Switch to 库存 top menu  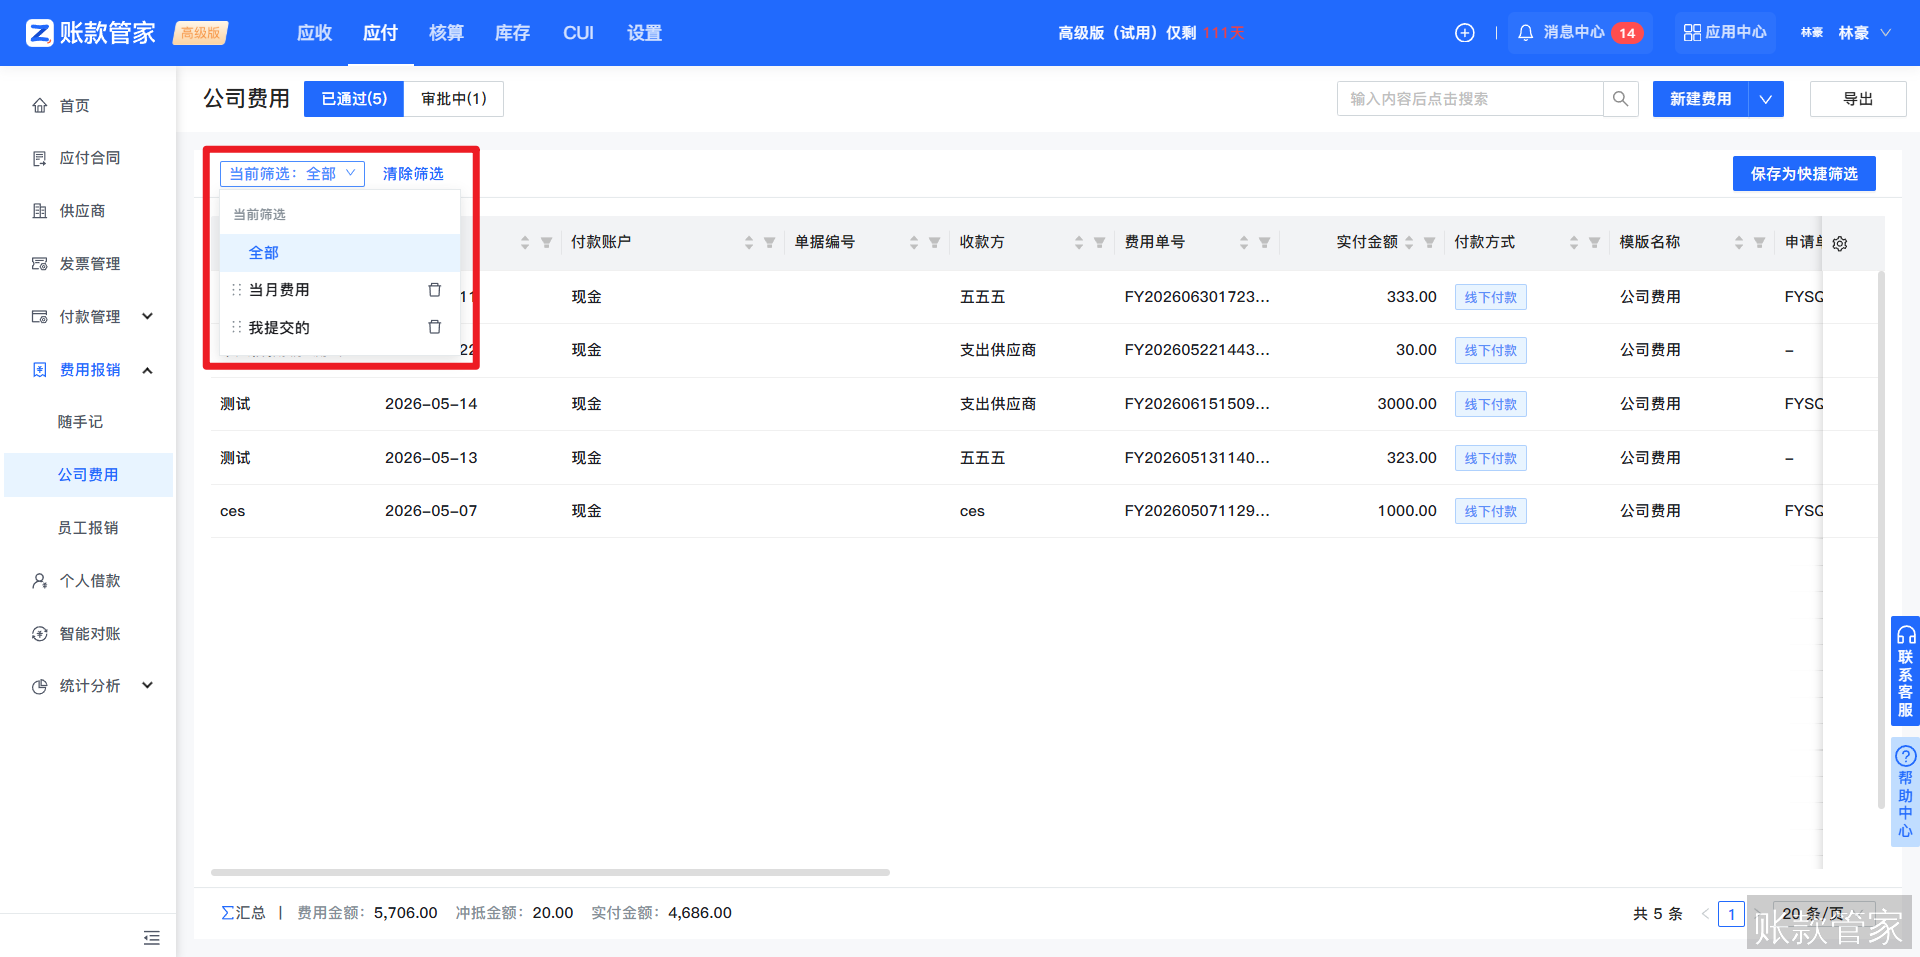click(512, 33)
